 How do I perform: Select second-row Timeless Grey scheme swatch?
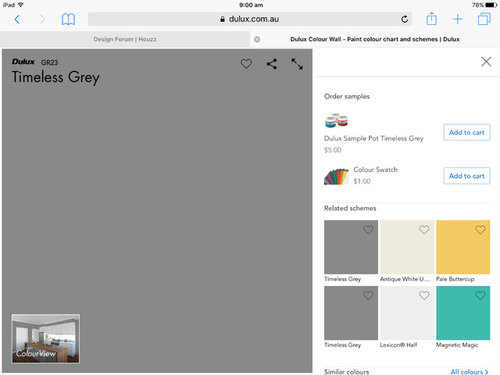point(351,313)
